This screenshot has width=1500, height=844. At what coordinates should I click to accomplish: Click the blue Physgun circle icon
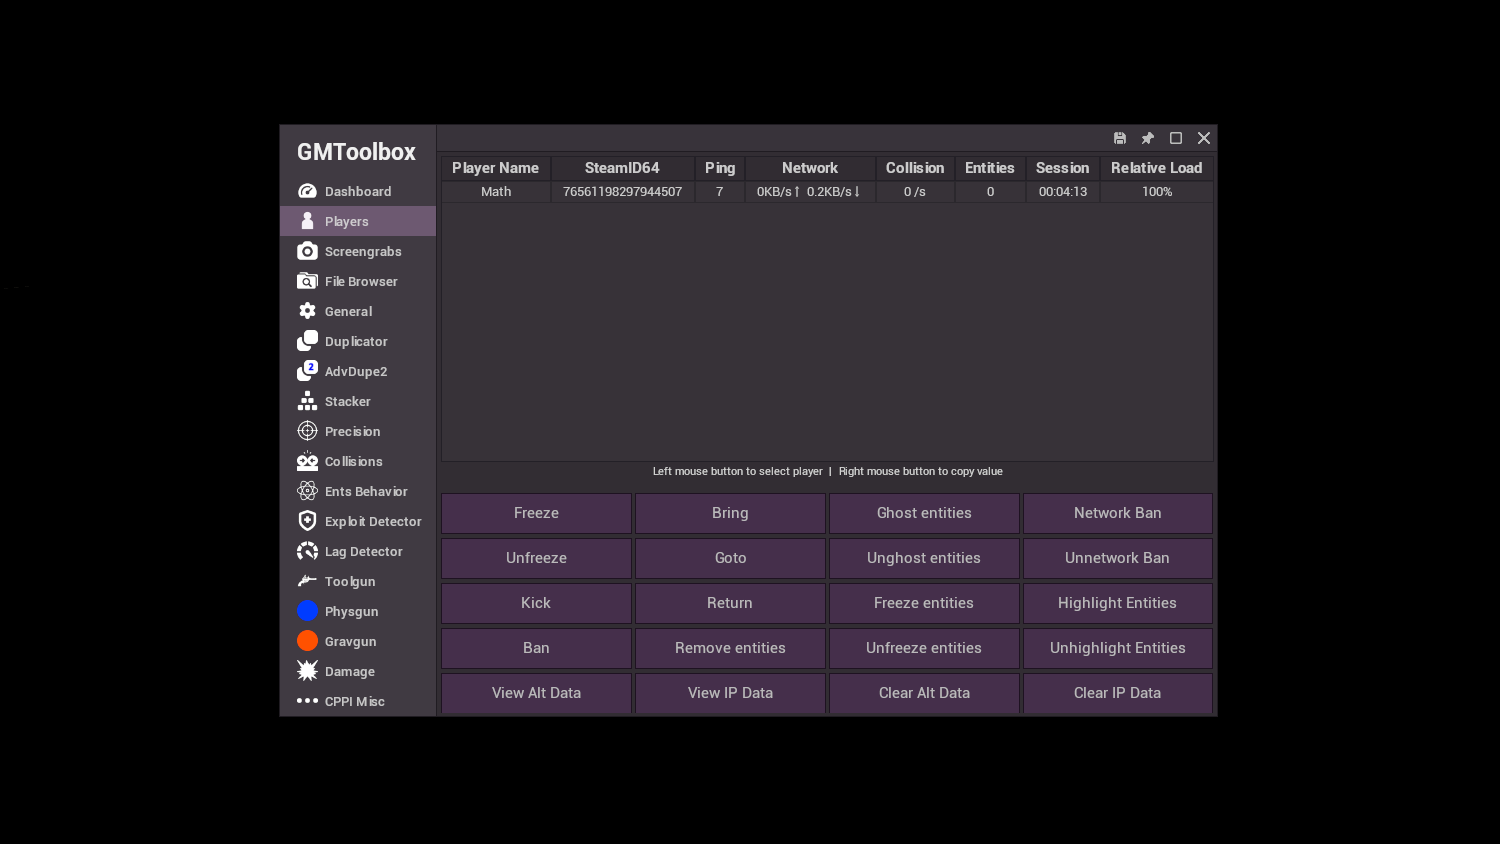(x=307, y=611)
